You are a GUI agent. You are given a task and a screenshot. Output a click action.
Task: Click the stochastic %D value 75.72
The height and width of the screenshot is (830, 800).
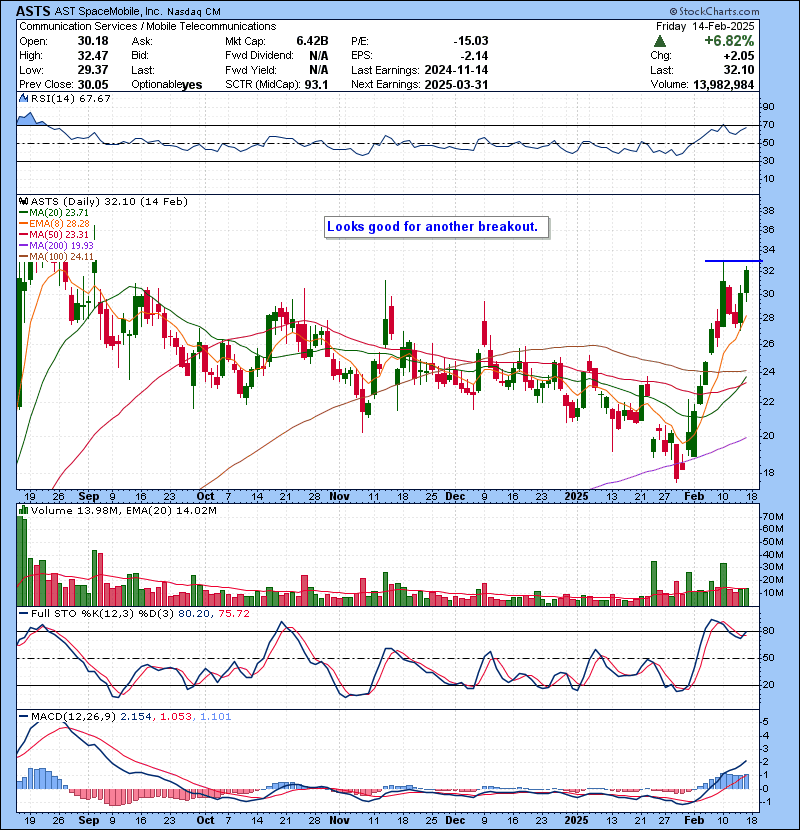point(233,614)
